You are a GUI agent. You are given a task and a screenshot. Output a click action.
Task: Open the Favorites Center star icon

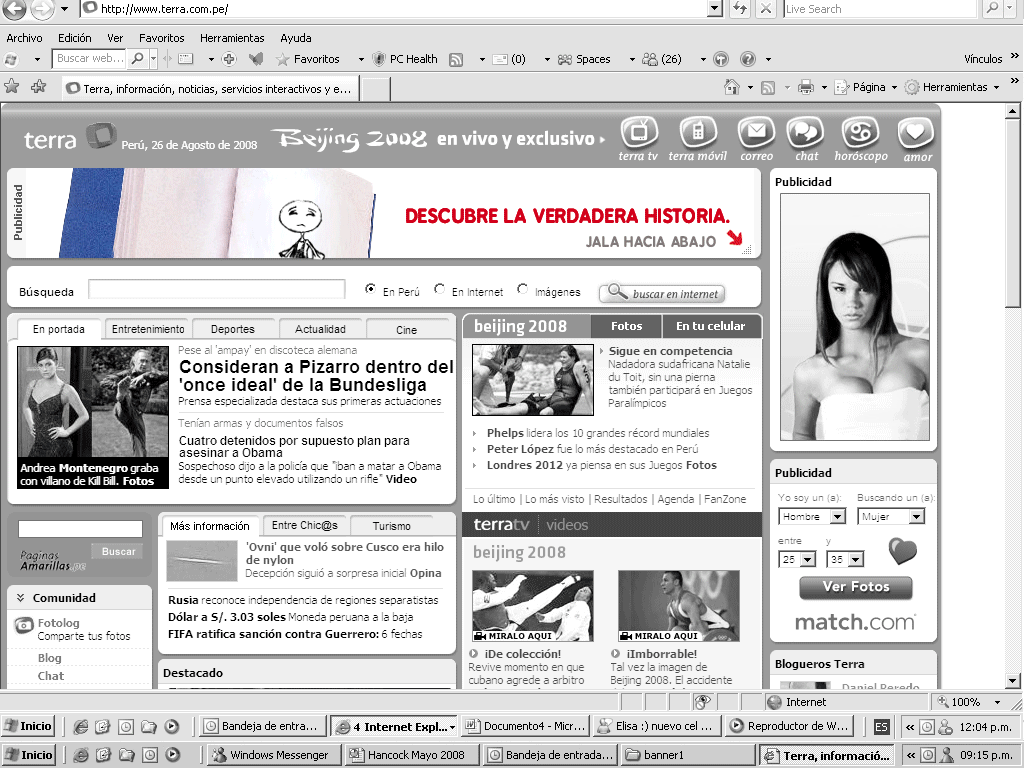(12, 87)
